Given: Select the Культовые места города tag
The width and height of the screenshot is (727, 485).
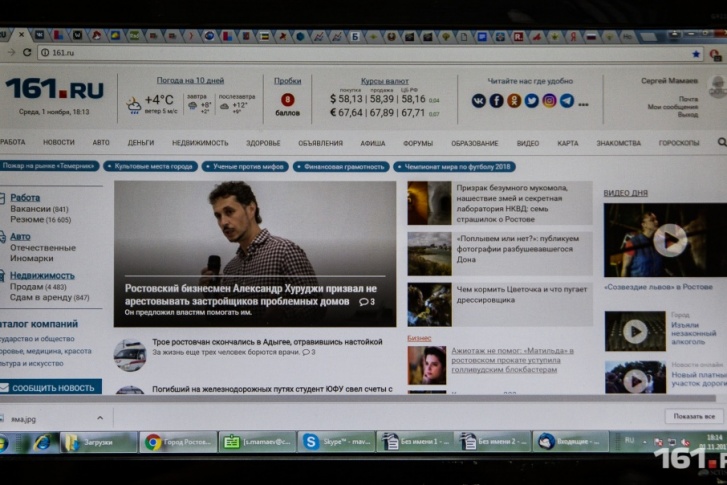Looking at the screenshot, I should pos(150,166).
